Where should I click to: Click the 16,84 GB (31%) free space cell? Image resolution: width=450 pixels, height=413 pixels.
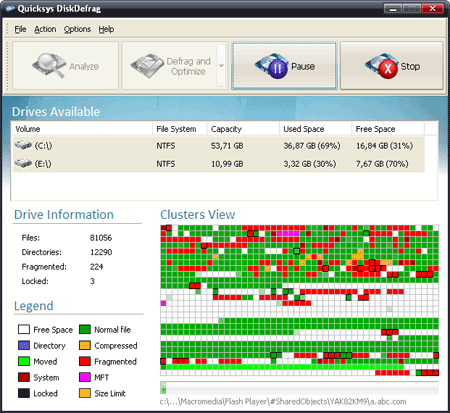click(x=384, y=146)
